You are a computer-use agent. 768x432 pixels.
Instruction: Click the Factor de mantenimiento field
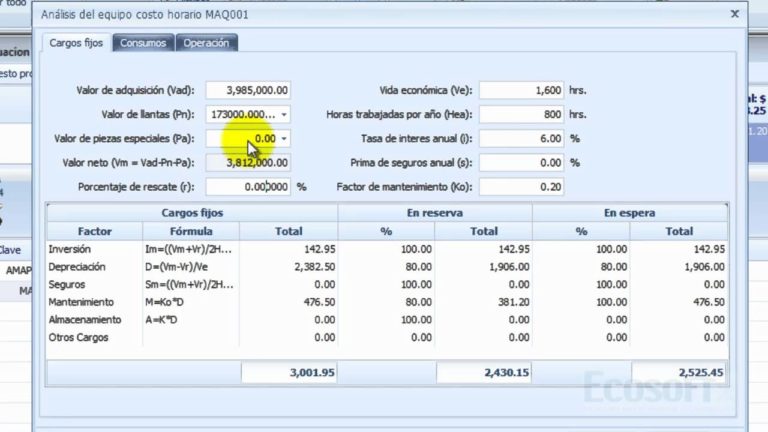521,187
